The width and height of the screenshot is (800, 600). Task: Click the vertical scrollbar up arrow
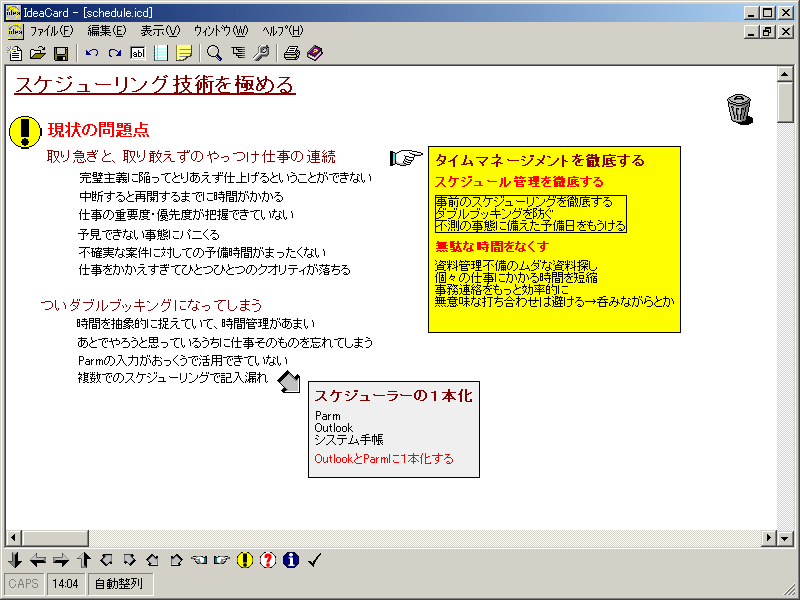(785, 74)
